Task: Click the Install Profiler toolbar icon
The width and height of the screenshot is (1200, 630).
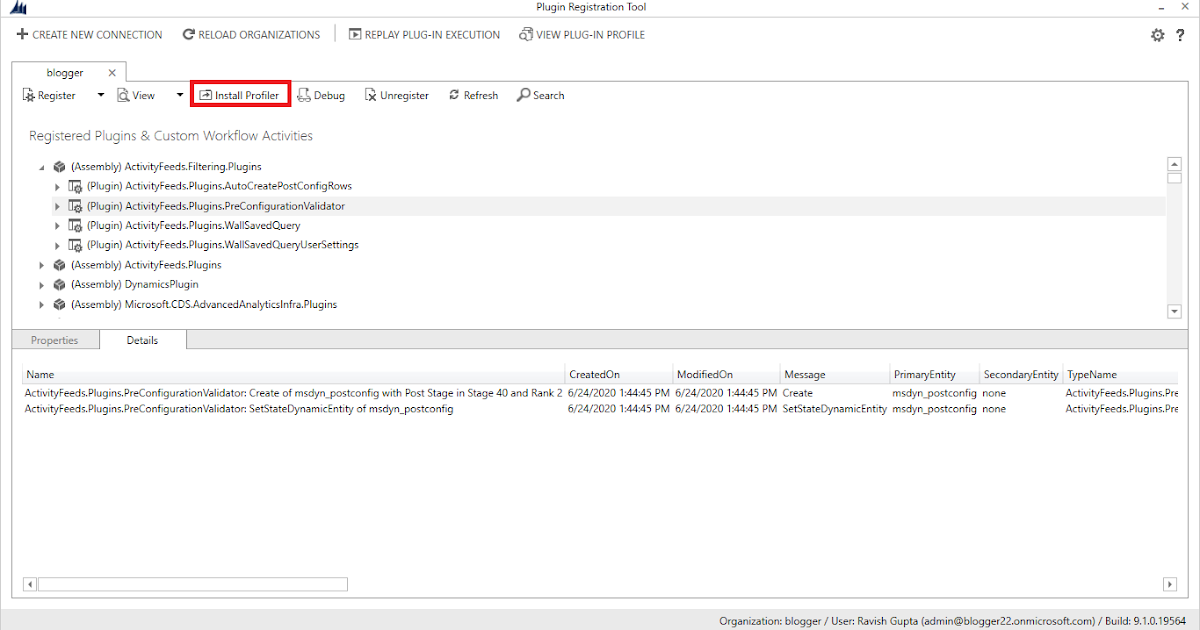Action: (240, 94)
